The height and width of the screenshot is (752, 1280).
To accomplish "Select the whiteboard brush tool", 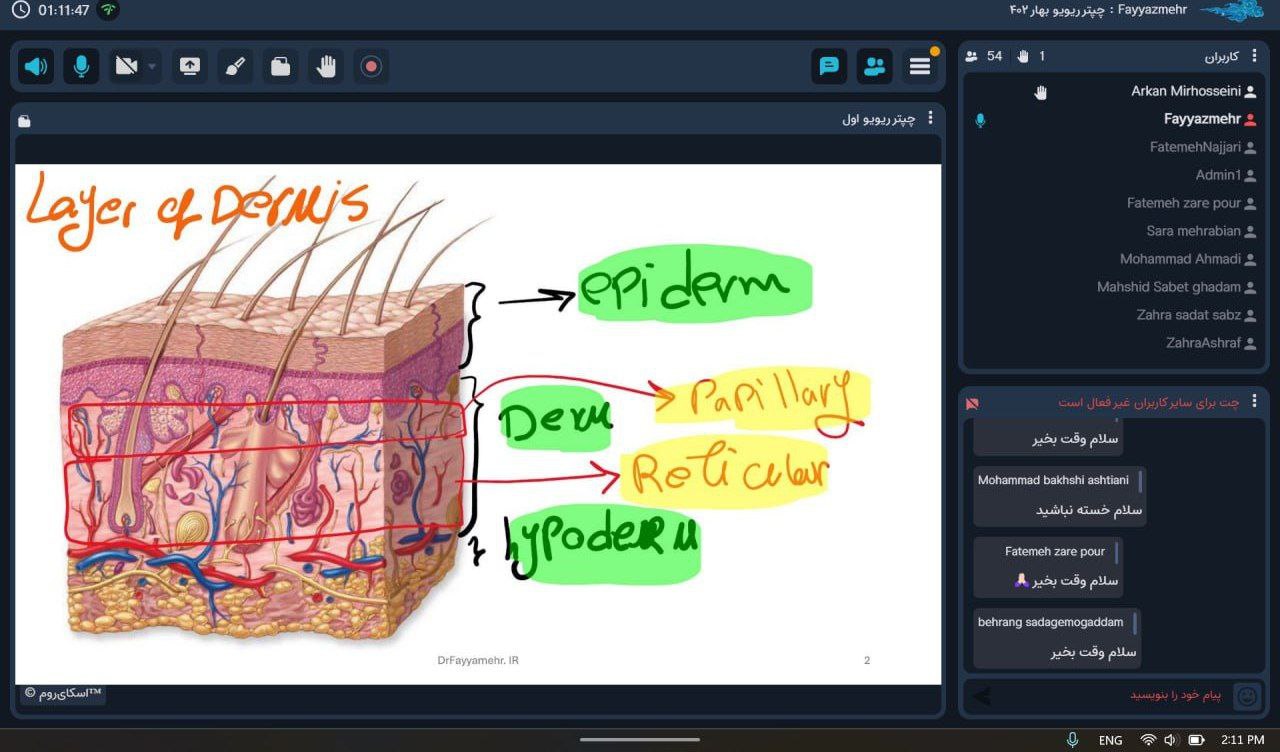I will [x=235, y=67].
